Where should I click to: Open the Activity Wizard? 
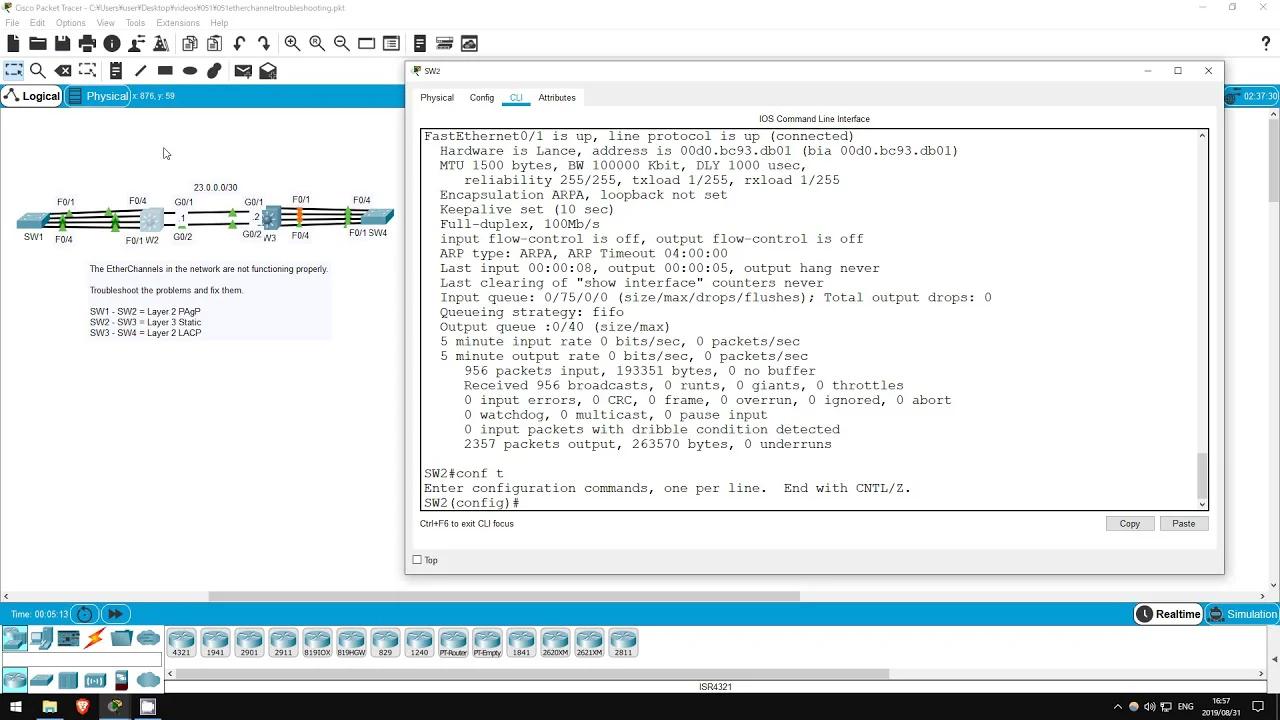(161, 43)
